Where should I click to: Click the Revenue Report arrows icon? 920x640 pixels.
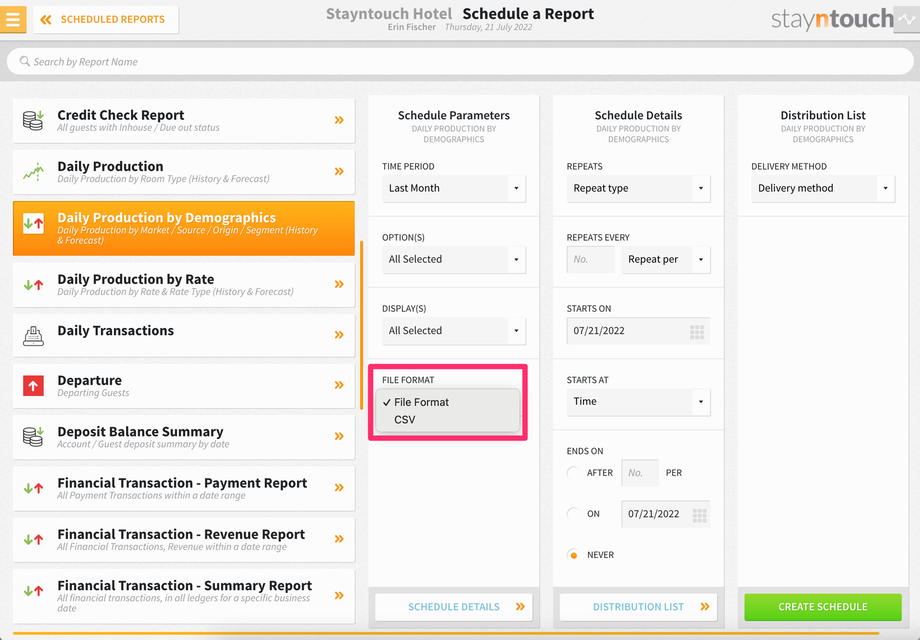tap(33, 539)
